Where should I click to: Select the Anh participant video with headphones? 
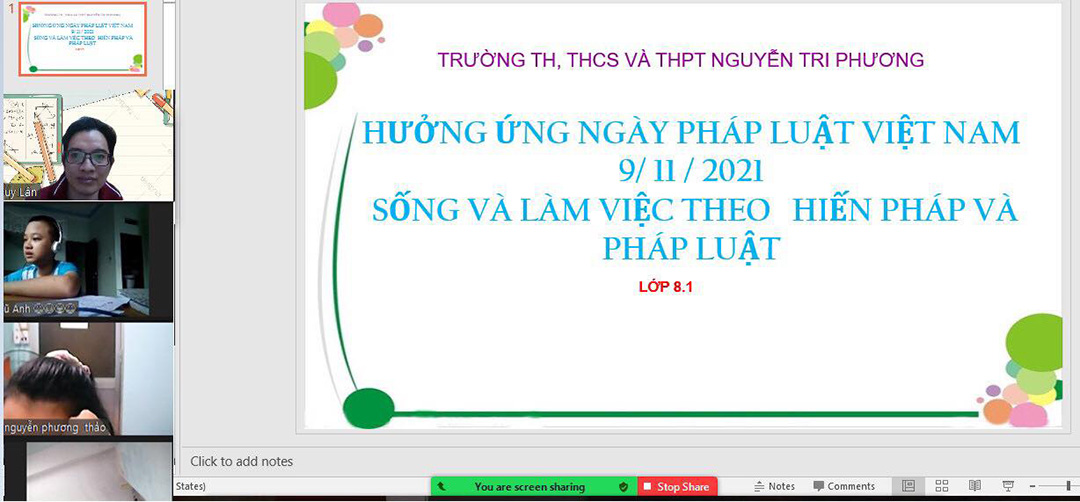[x=88, y=262]
